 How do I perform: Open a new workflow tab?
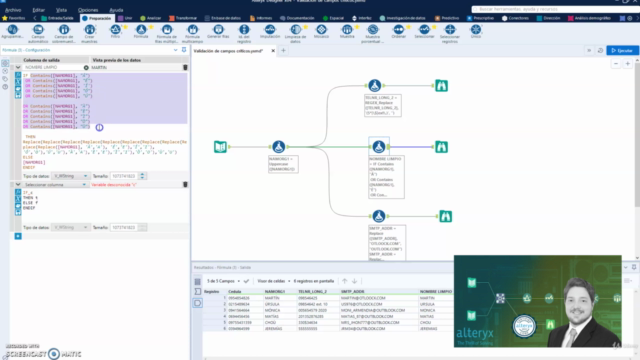(x=283, y=51)
